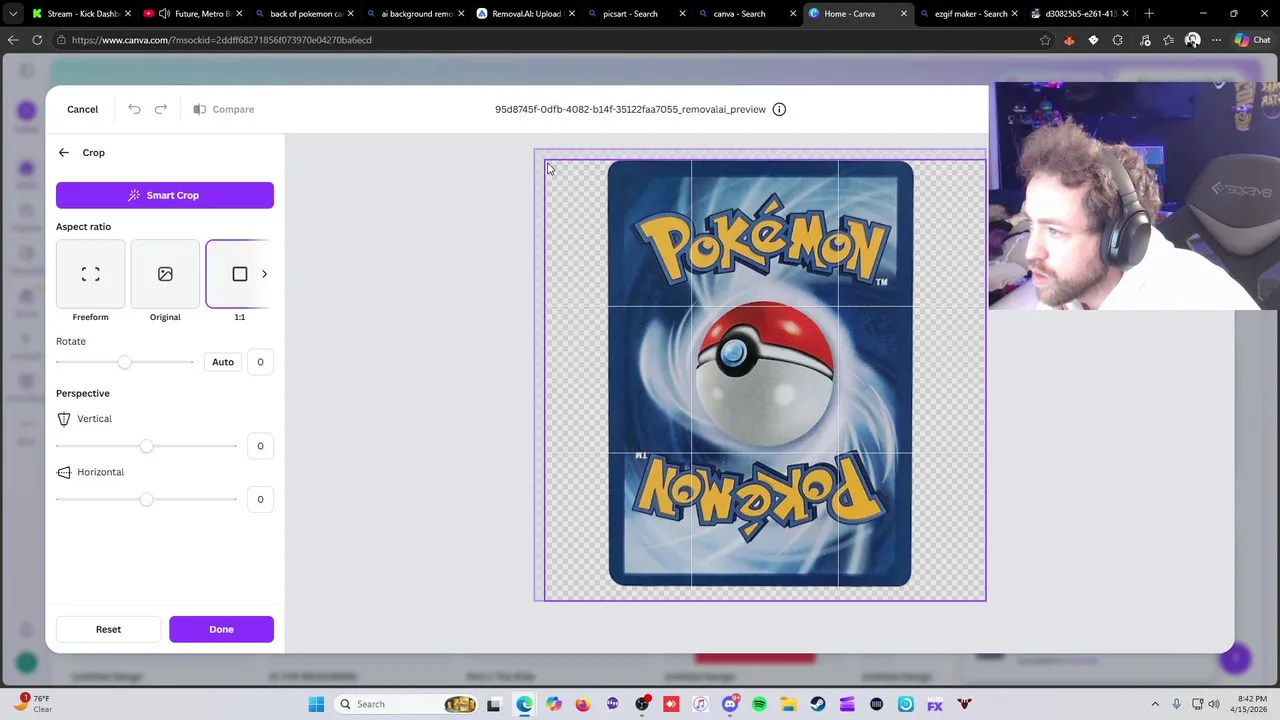Click the Pokemon card image in crop area
The image size is (1280, 720).
(760, 373)
